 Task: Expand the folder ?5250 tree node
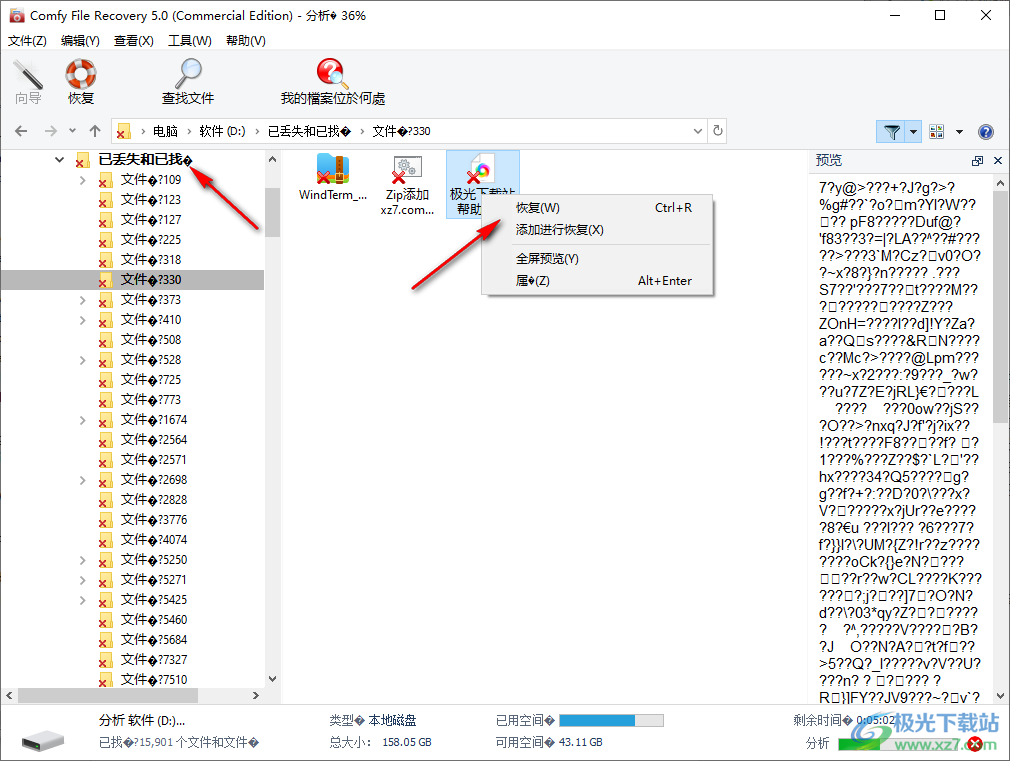coord(82,559)
